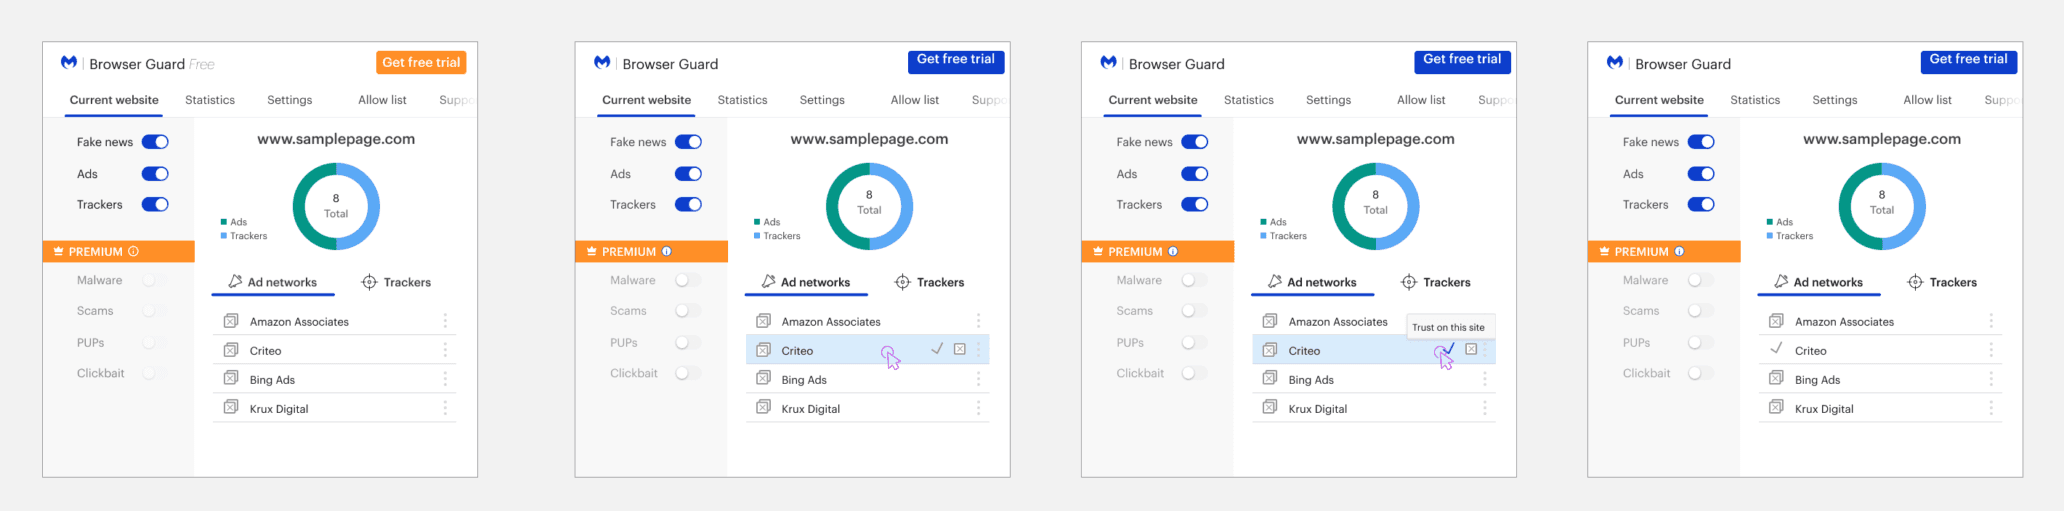Toggle Scams switch in second panel
Image resolution: width=2064 pixels, height=511 pixels.
tap(688, 311)
